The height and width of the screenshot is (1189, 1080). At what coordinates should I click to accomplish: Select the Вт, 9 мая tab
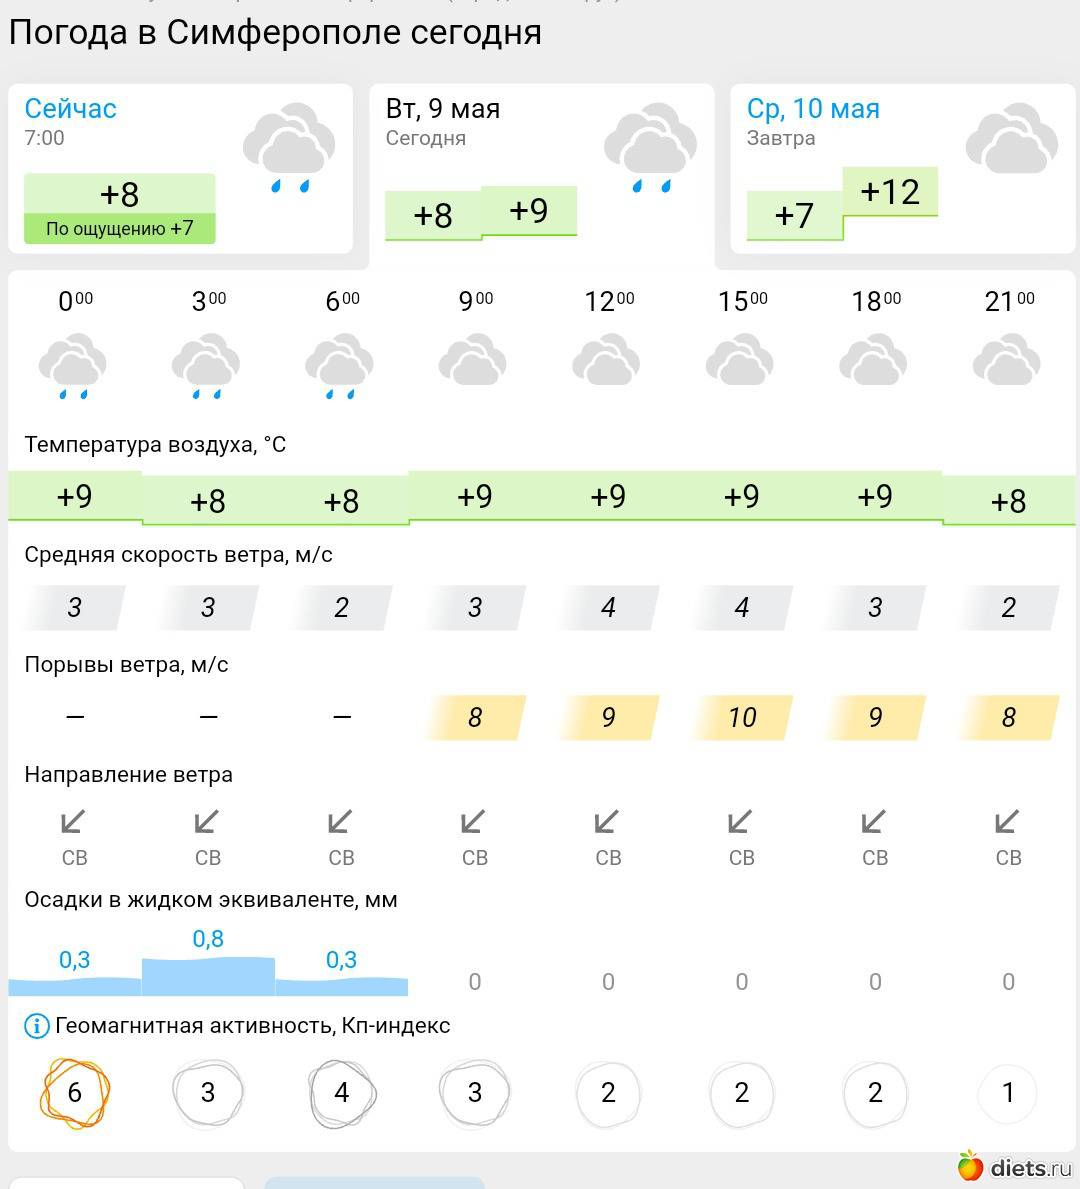coord(443,109)
